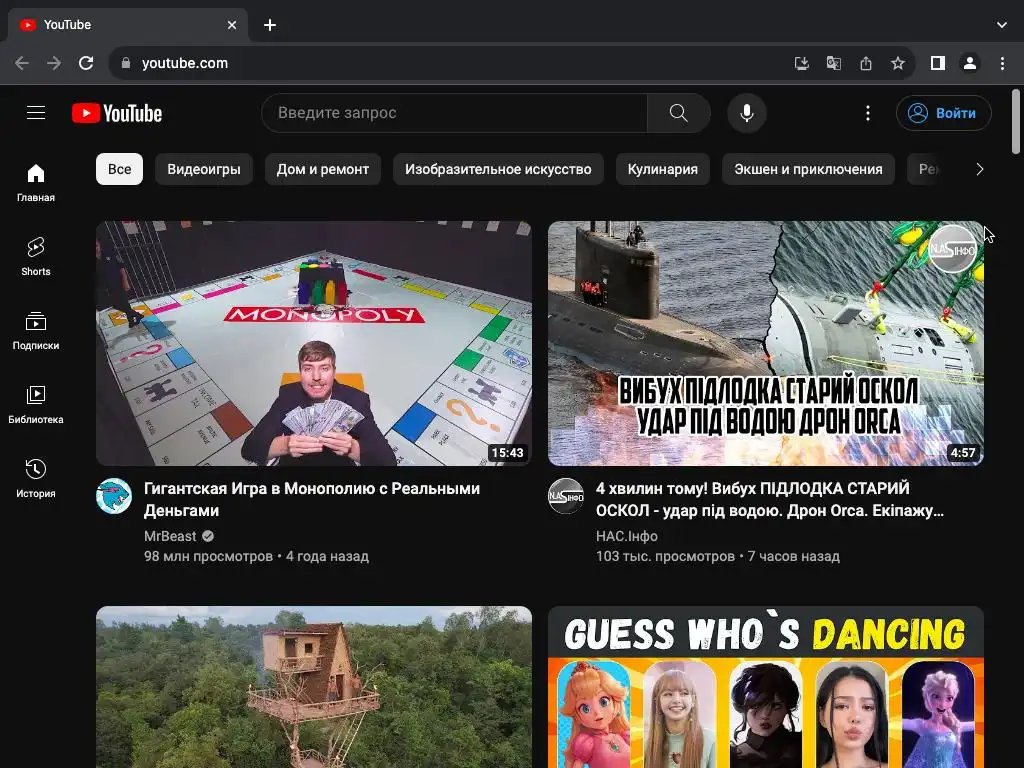
Task: Open История in sidebar
Action: pyautogui.click(x=36, y=479)
